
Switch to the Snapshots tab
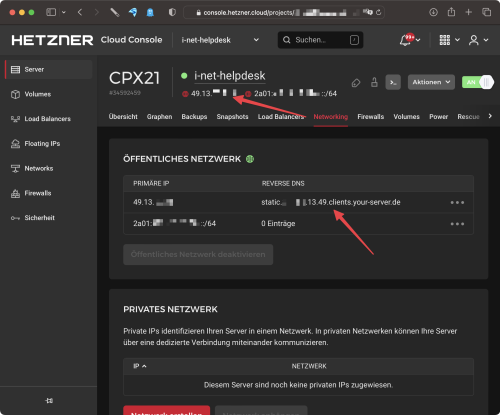click(x=232, y=117)
